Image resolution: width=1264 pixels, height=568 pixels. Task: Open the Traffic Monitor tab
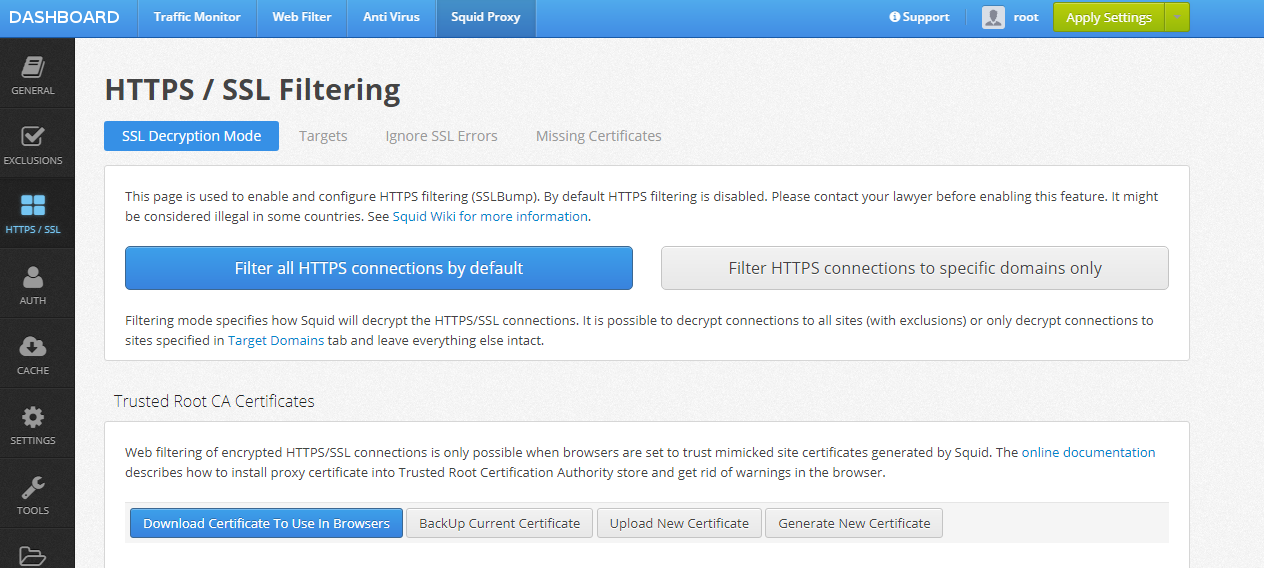pos(197,17)
